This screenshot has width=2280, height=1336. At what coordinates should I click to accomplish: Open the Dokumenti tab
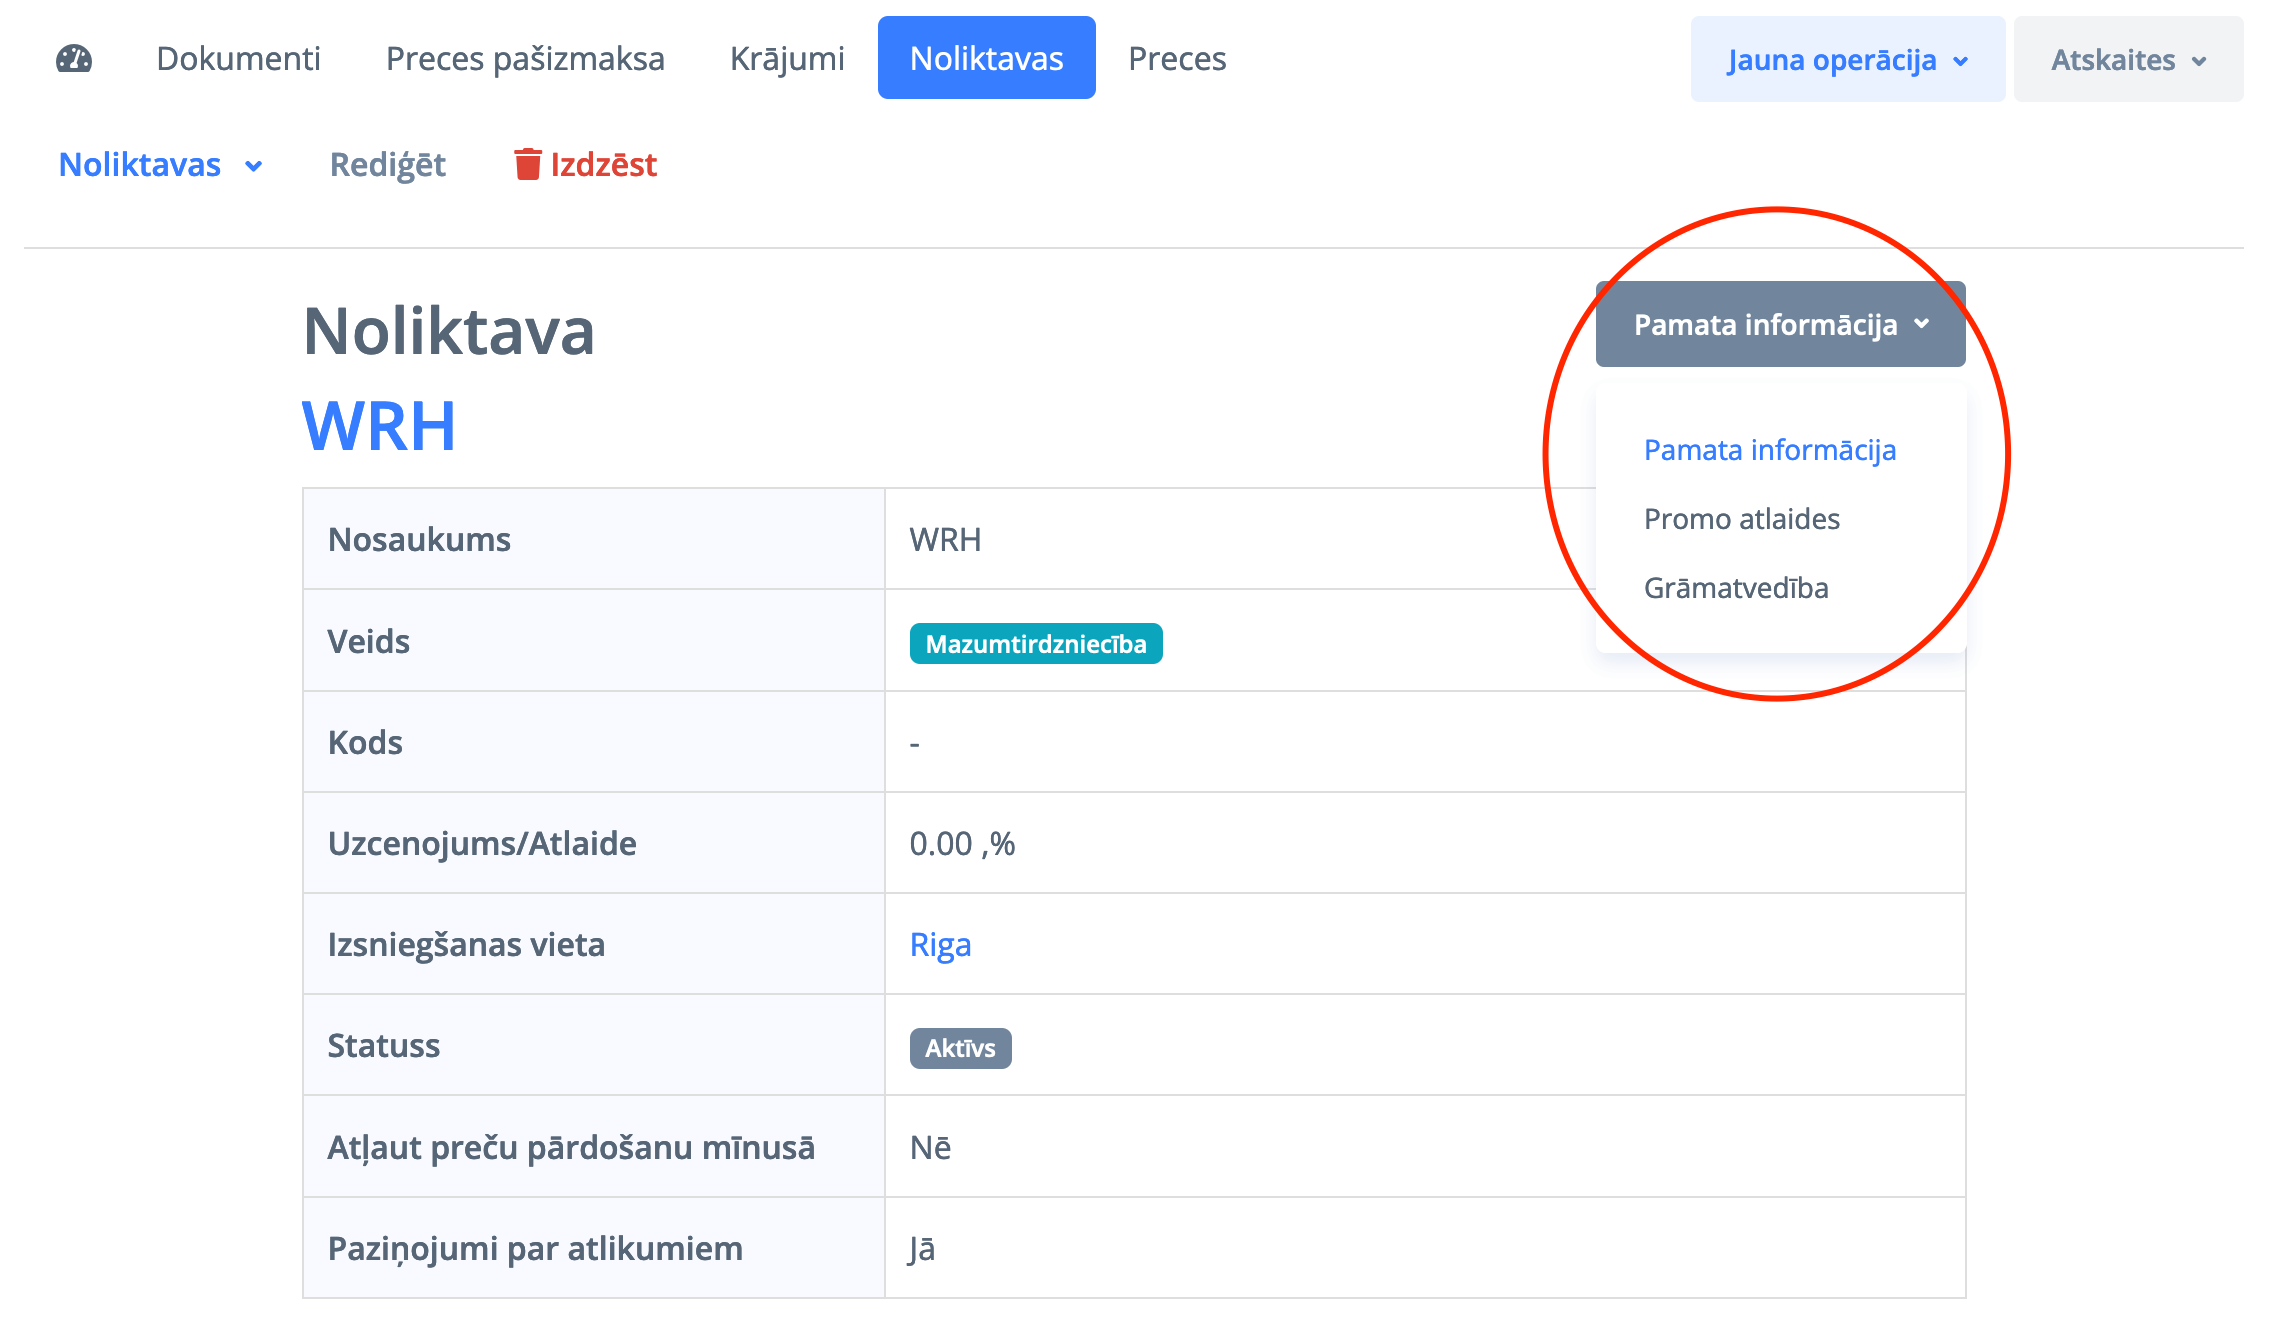238,59
